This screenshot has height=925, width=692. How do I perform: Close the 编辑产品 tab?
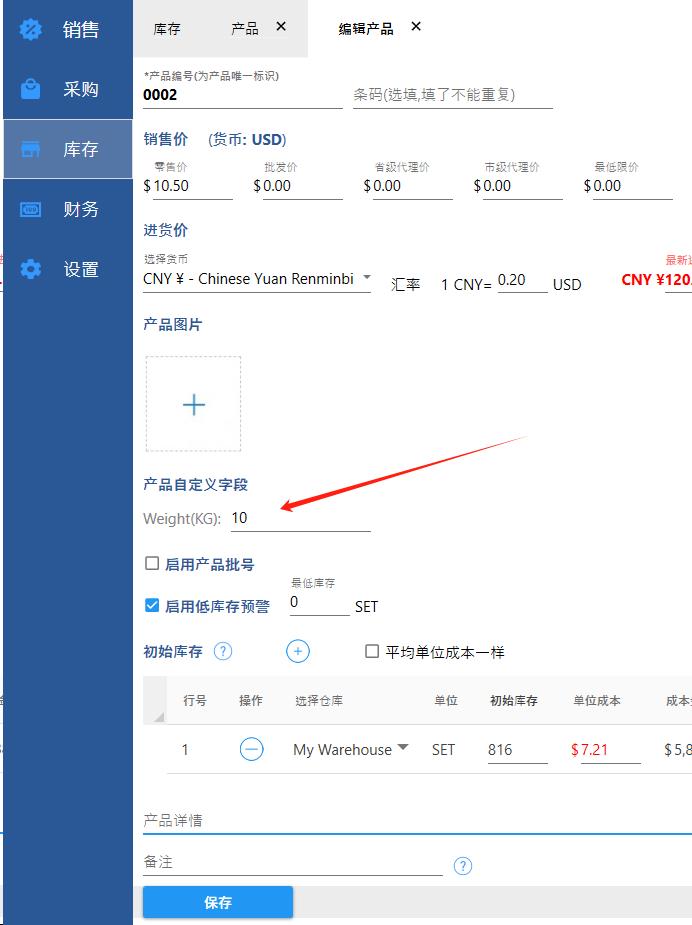point(416,27)
